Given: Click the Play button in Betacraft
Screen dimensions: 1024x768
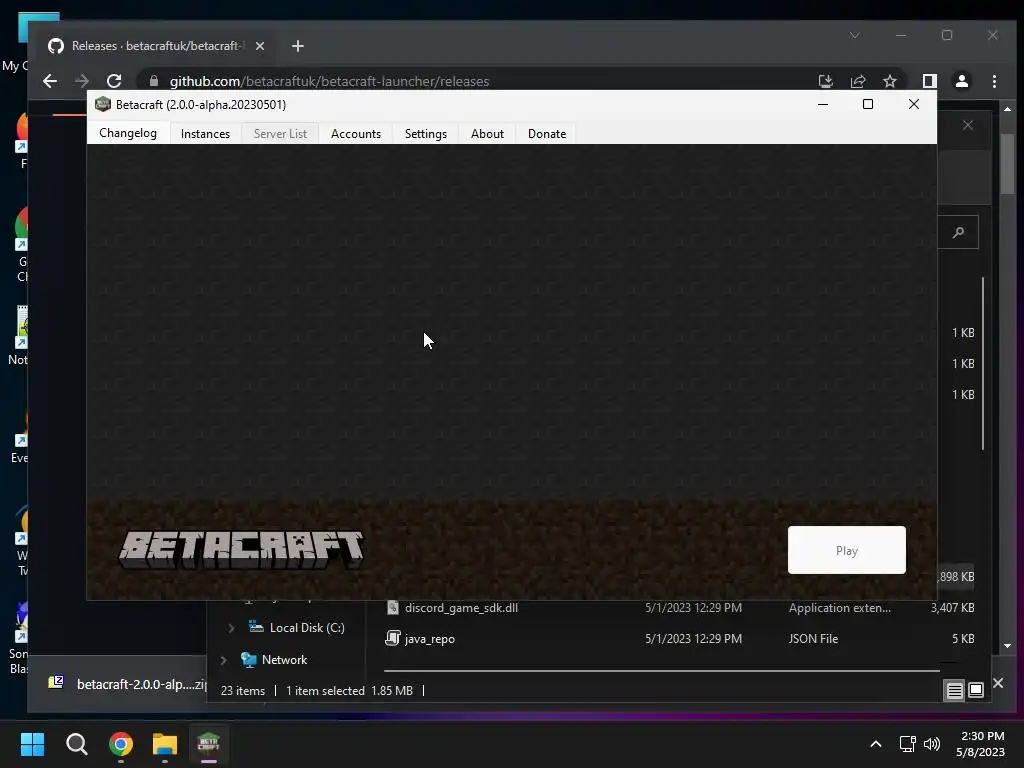Looking at the screenshot, I should [x=846, y=550].
